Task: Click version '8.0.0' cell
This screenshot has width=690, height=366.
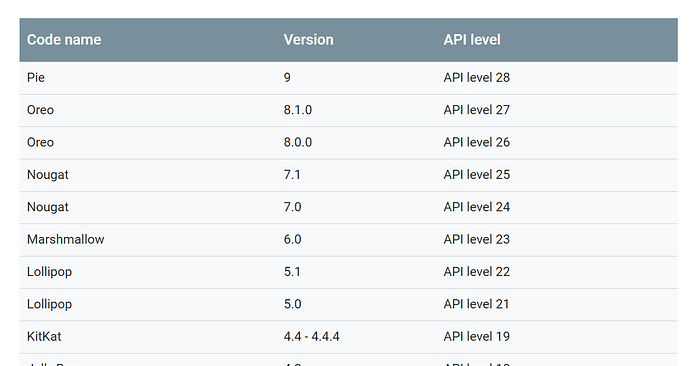Action: pyautogui.click(x=297, y=143)
